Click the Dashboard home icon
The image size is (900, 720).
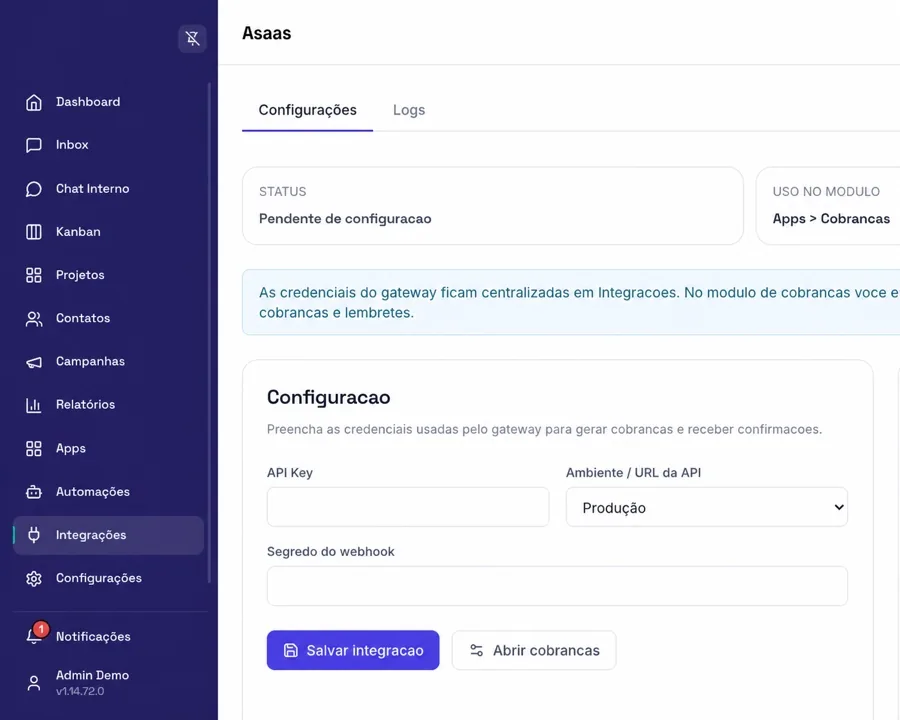(34, 102)
